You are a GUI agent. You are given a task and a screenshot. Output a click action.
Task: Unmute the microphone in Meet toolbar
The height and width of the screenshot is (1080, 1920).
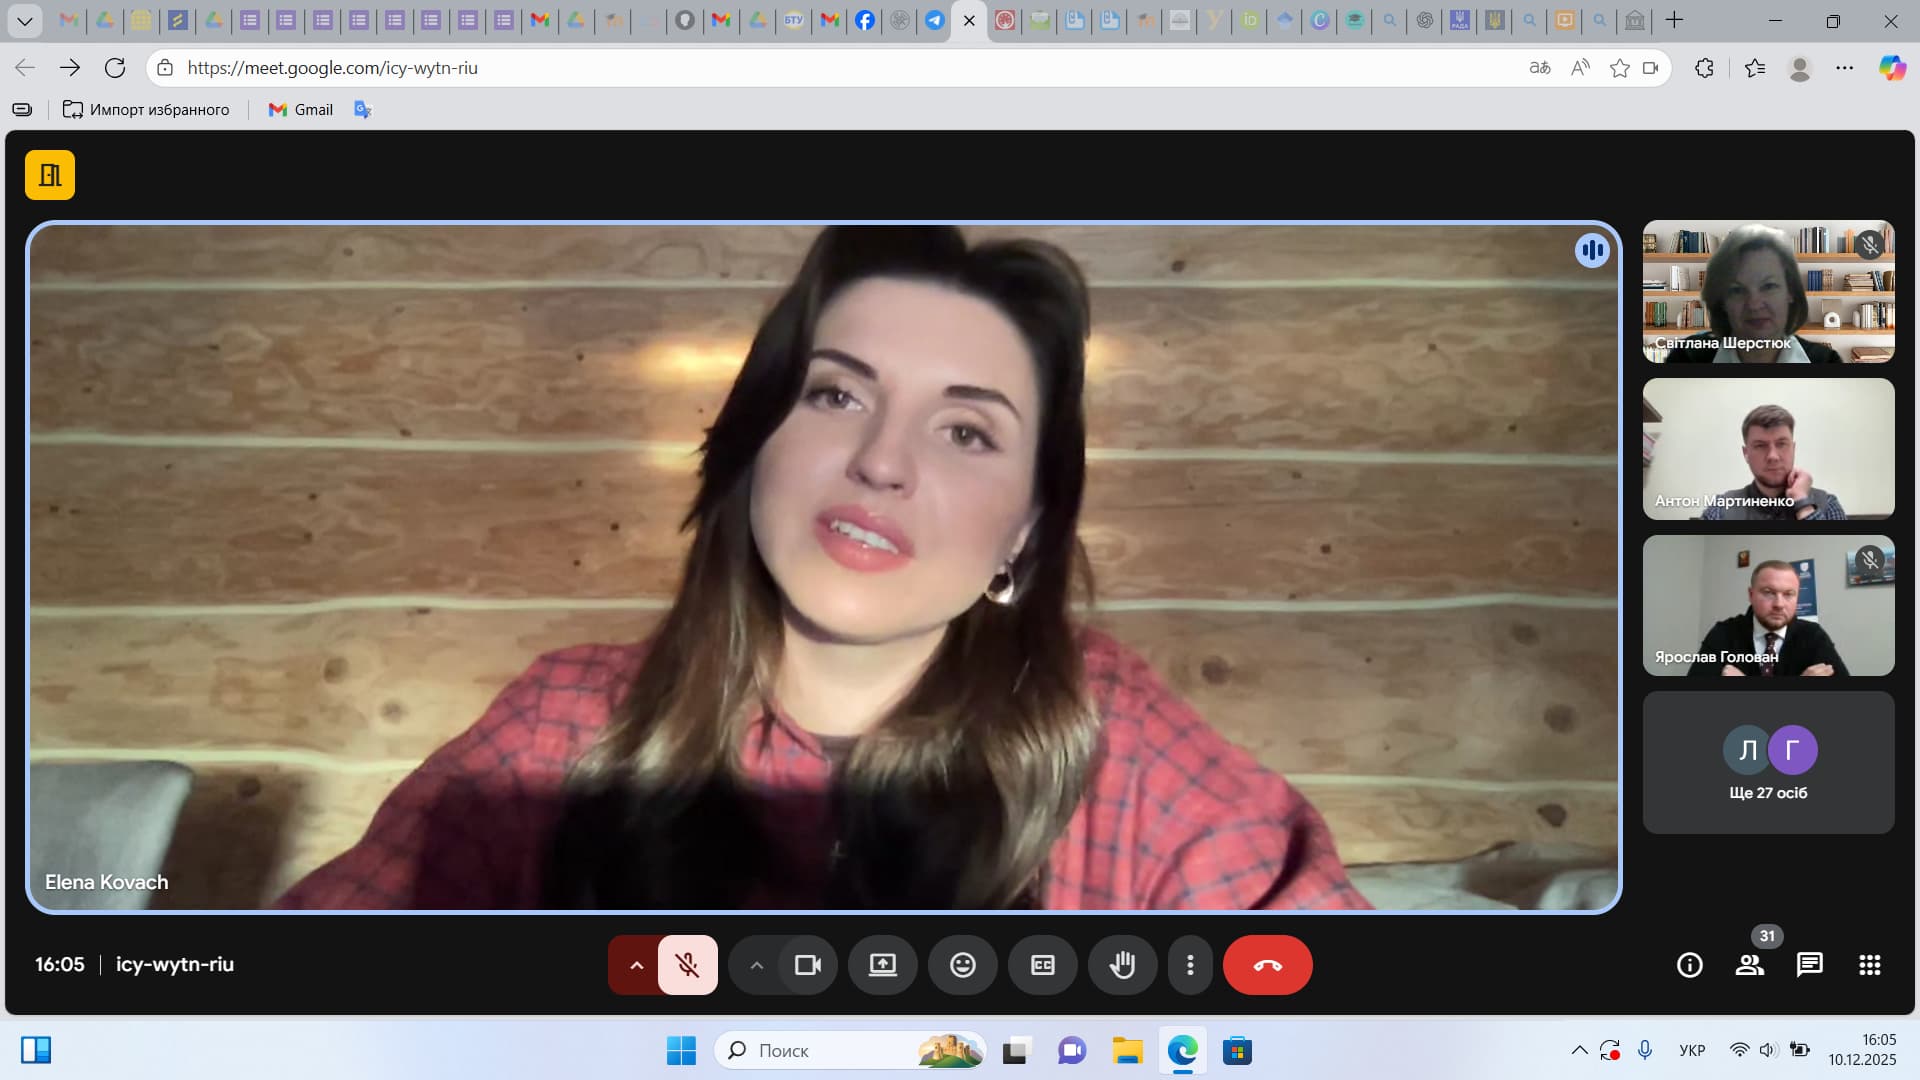click(x=687, y=965)
